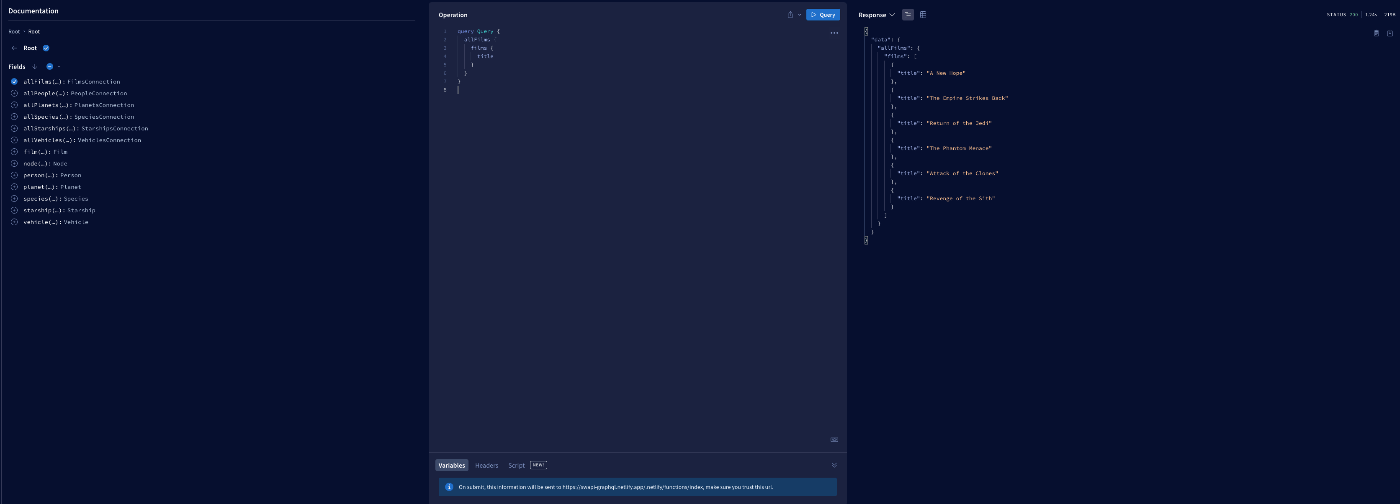Click the expand response icon
Screen dimensions: 1400x504
[x=1390, y=33]
